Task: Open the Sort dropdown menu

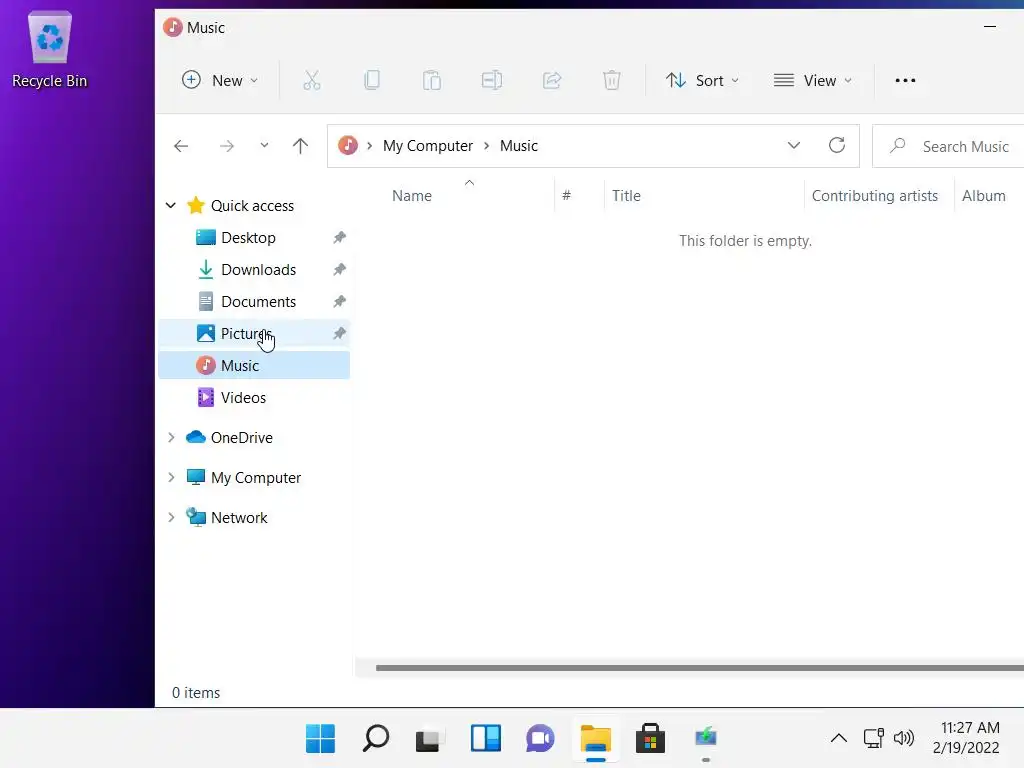Action: point(702,80)
